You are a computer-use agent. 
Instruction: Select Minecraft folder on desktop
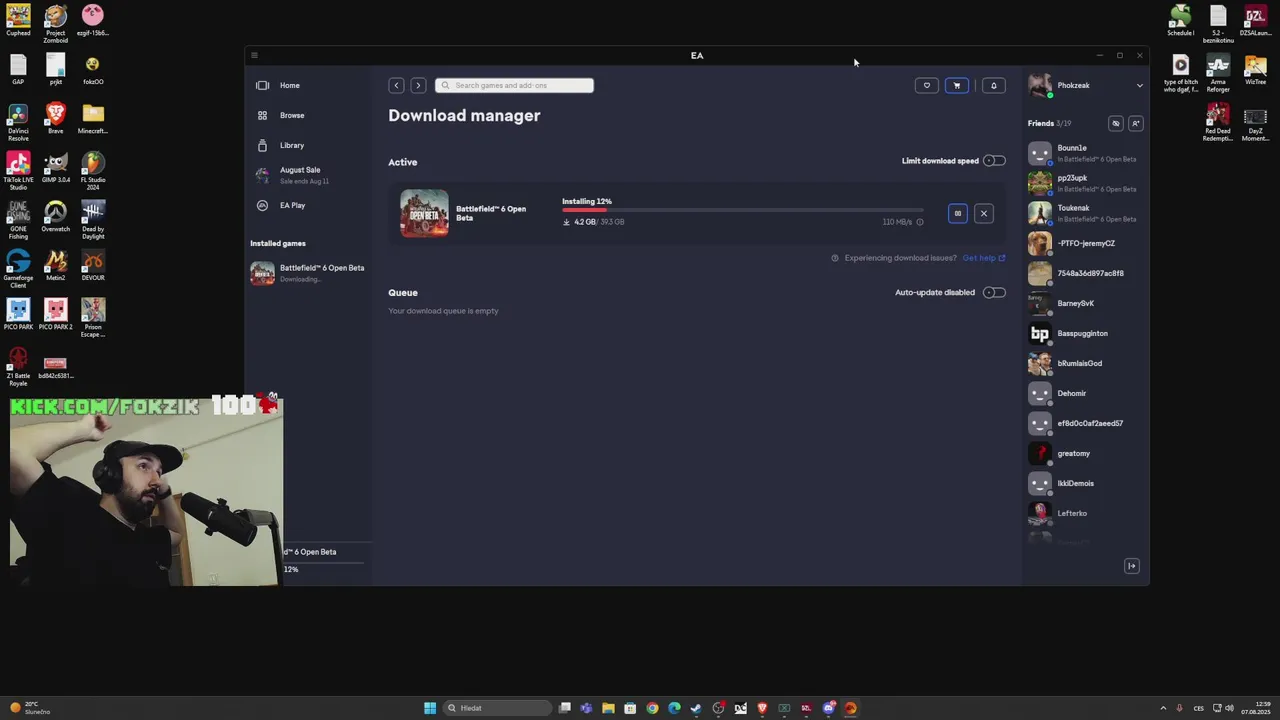click(93, 118)
